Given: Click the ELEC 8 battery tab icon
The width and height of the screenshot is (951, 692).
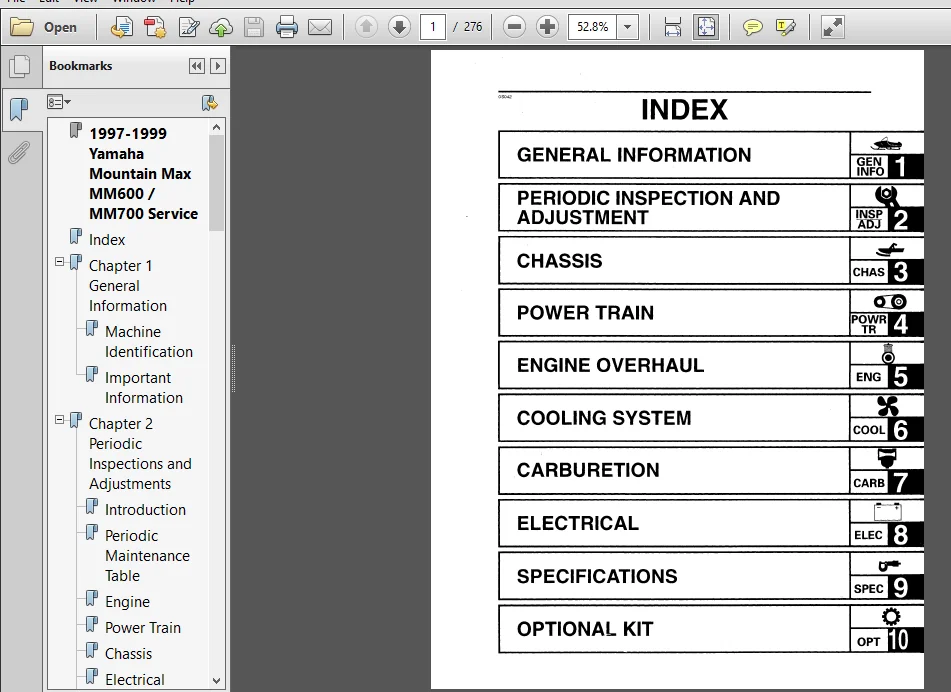Looking at the screenshot, I should [x=887, y=523].
